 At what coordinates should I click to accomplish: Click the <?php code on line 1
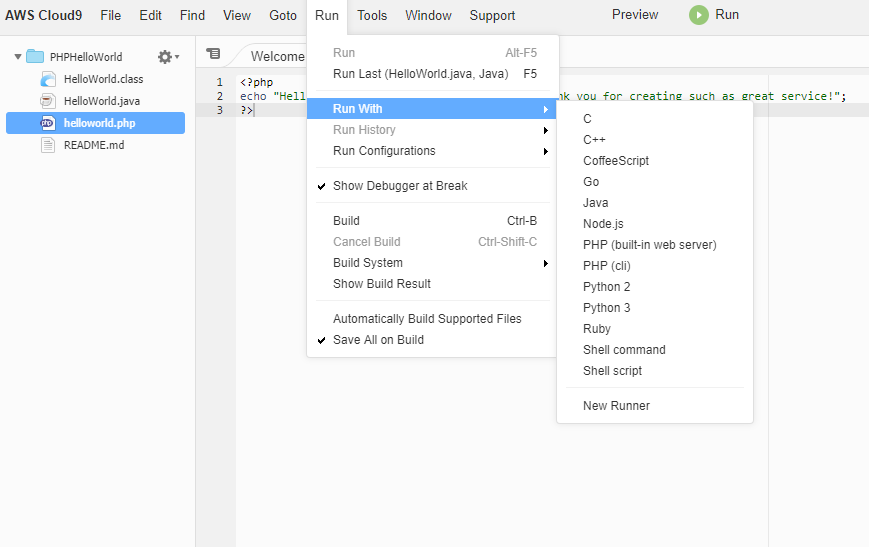tap(257, 83)
